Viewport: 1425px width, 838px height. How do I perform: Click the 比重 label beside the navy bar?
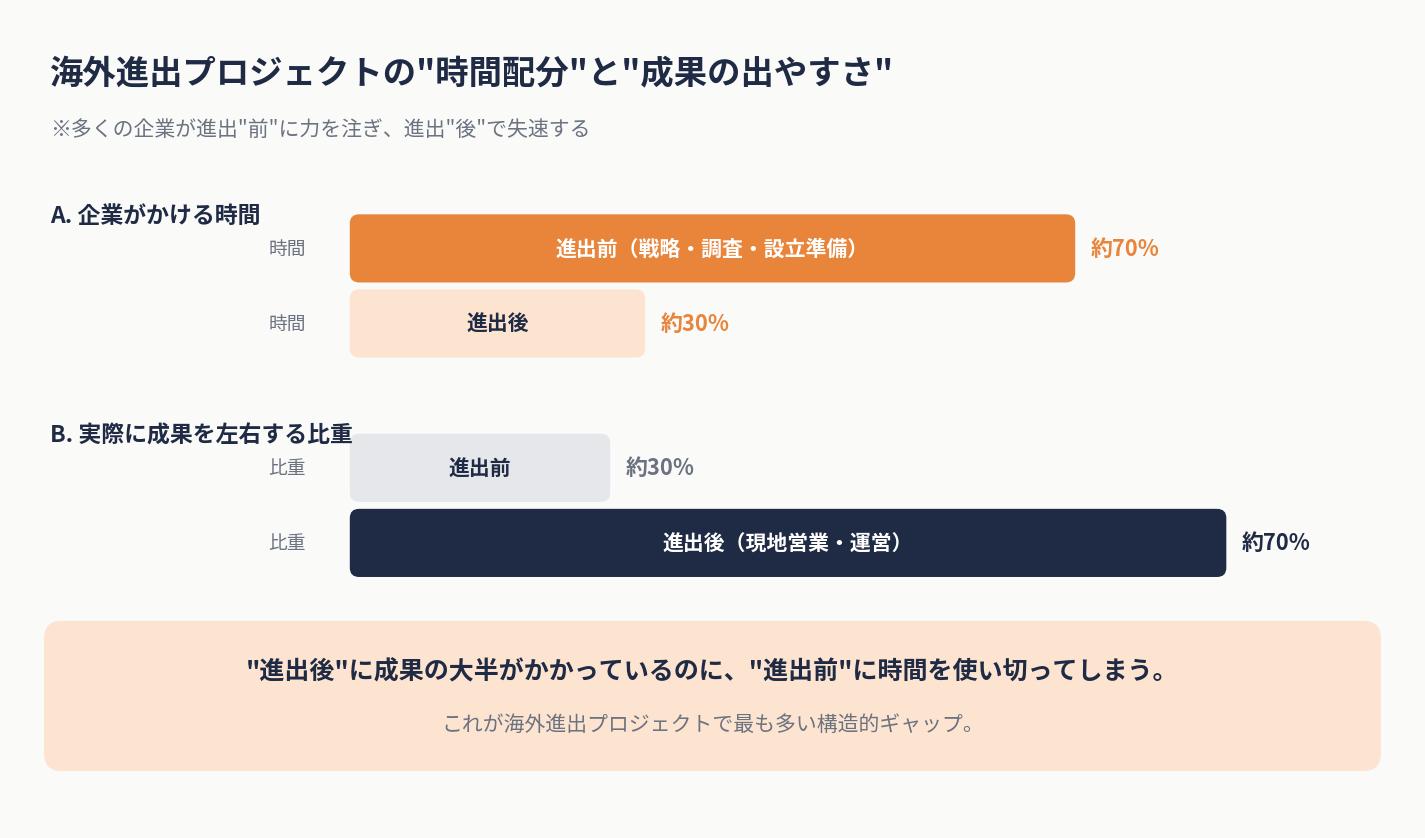click(287, 542)
